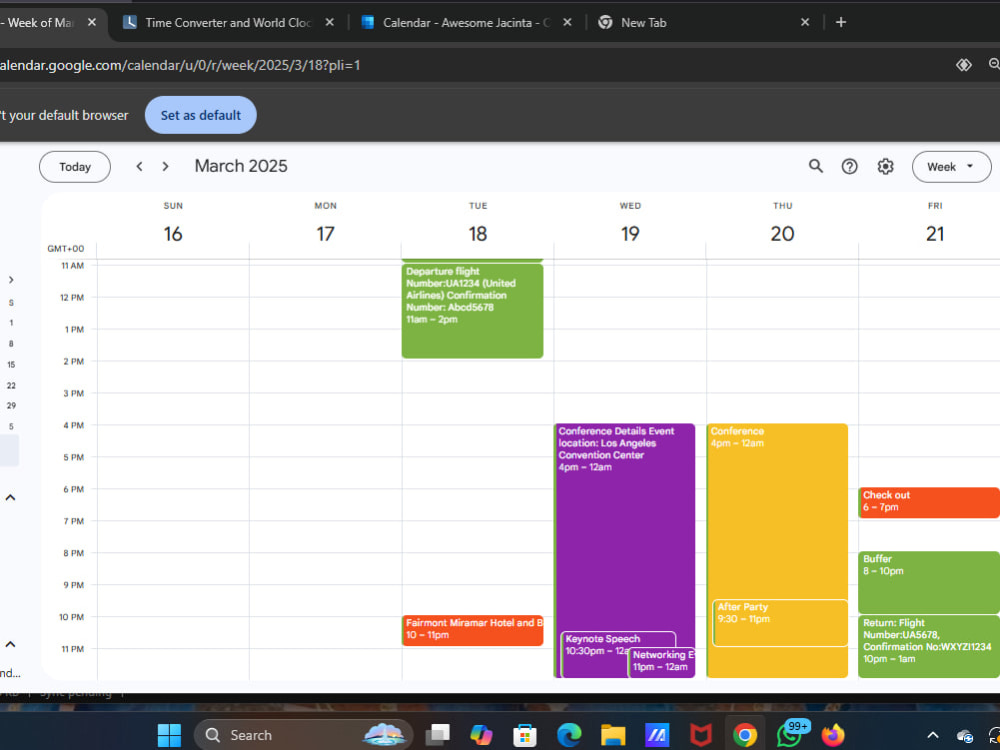The width and height of the screenshot is (1000, 750).
Task: Open the Return Flight UA5678 event
Action: (929, 646)
